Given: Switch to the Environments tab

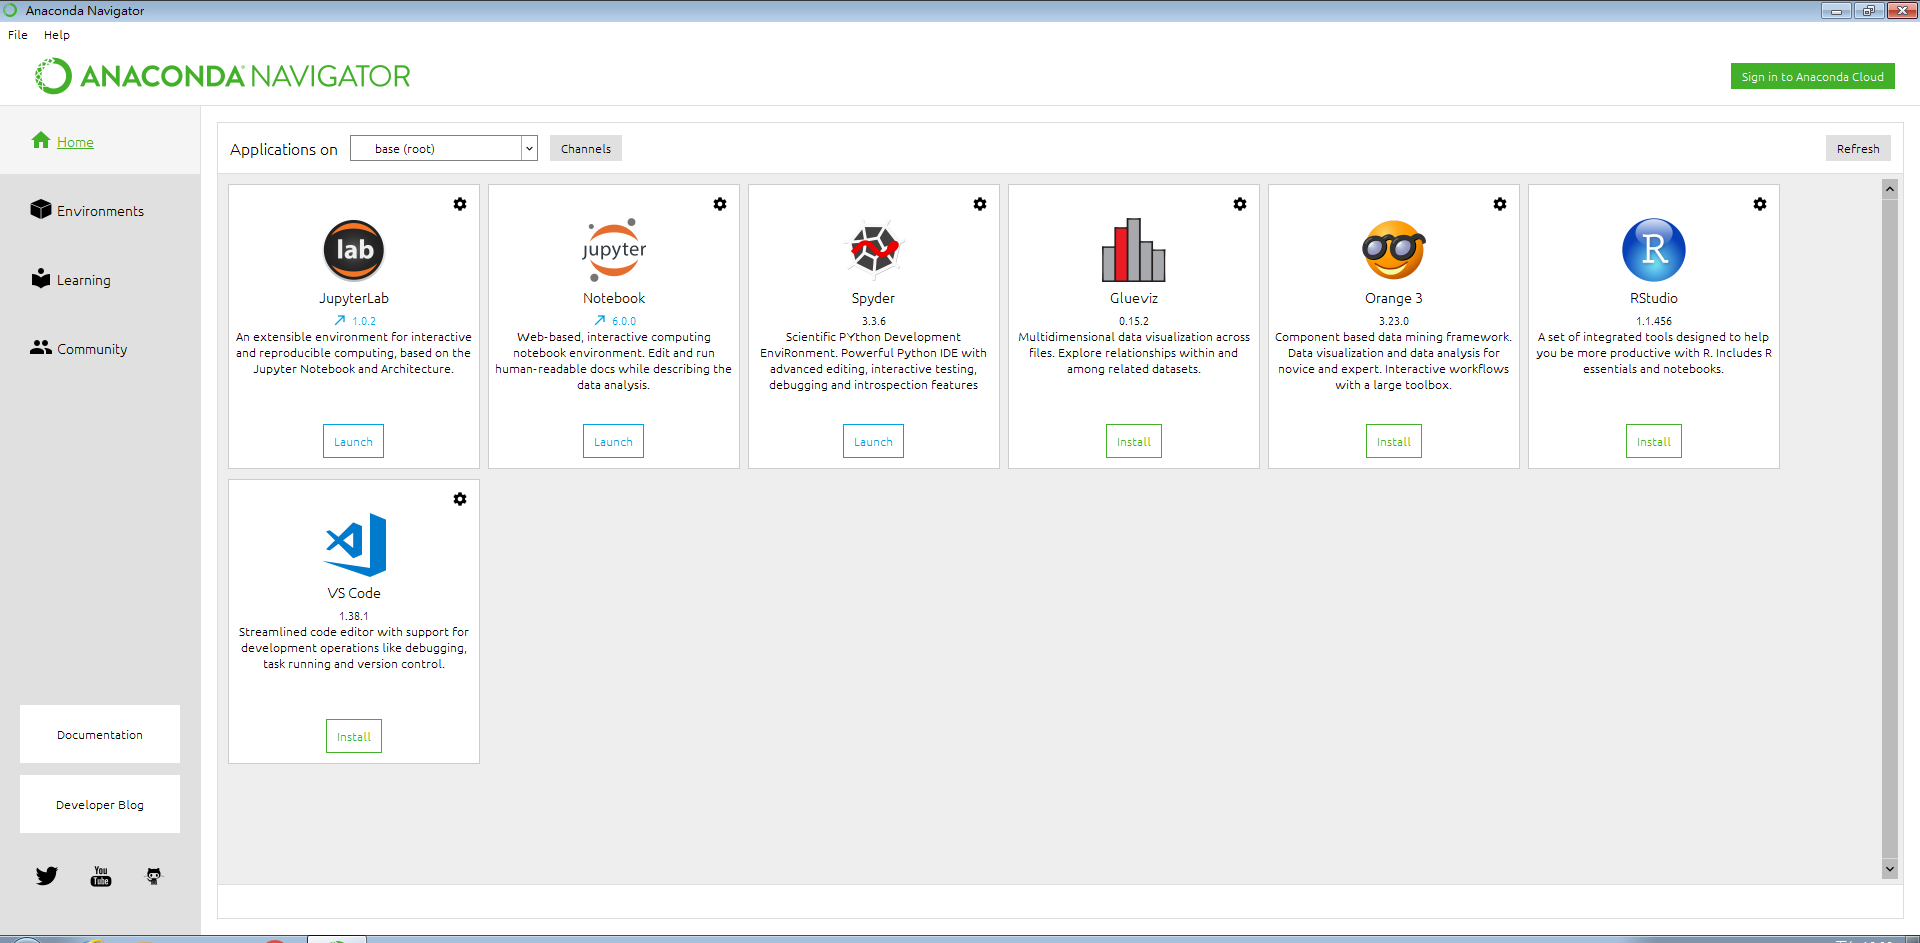Looking at the screenshot, I should pyautogui.click(x=100, y=211).
